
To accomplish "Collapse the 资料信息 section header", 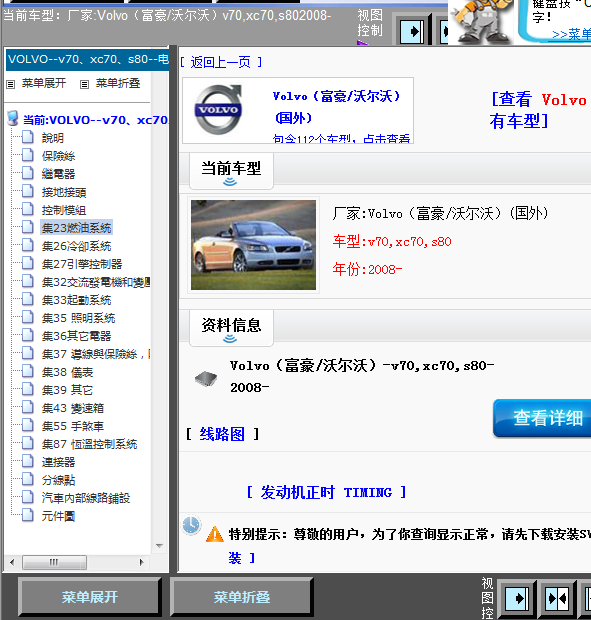I will 231,328.
